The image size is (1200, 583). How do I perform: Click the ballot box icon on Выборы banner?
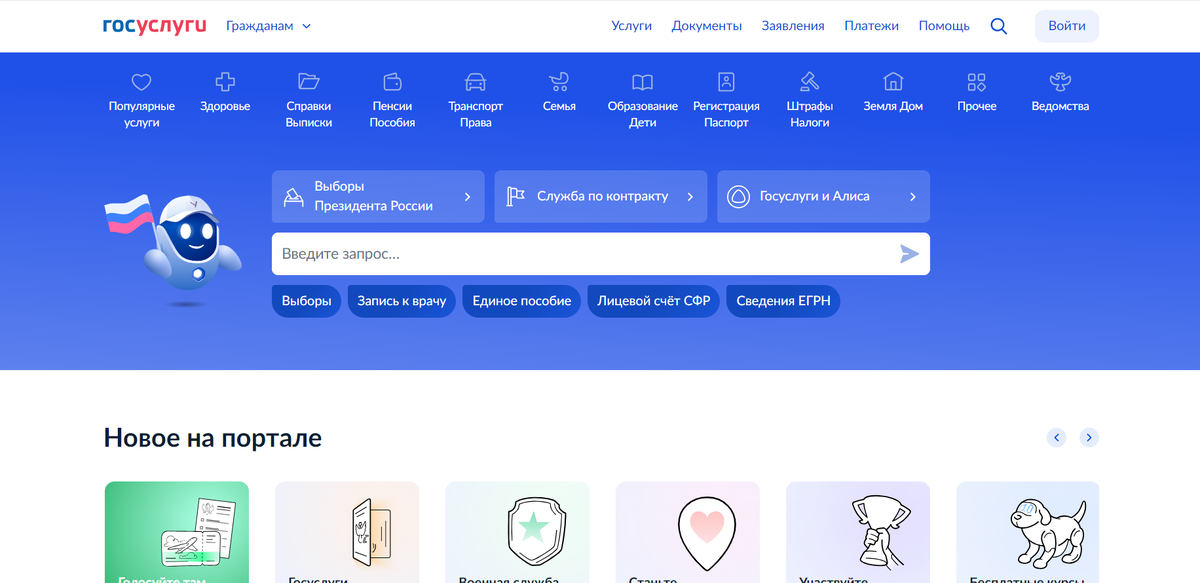pos(293,196)
